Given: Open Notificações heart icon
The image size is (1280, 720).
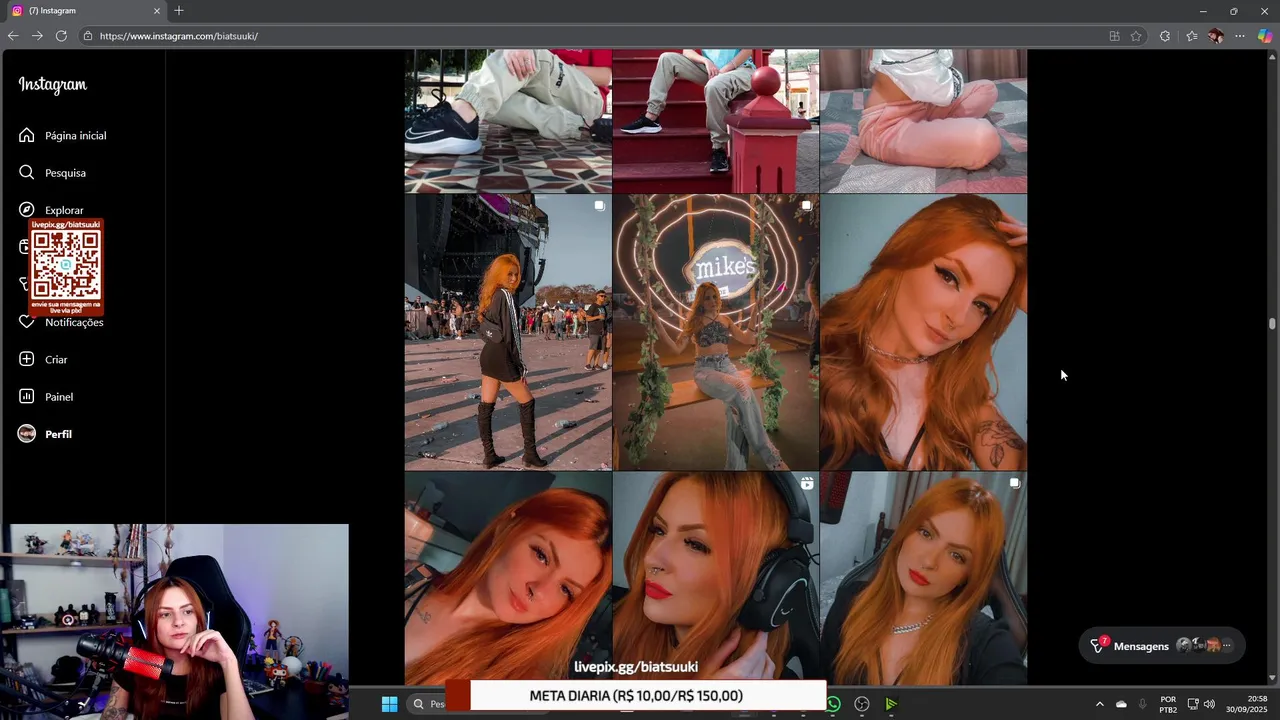Looking at the screenshot, I should pos(27,322).
